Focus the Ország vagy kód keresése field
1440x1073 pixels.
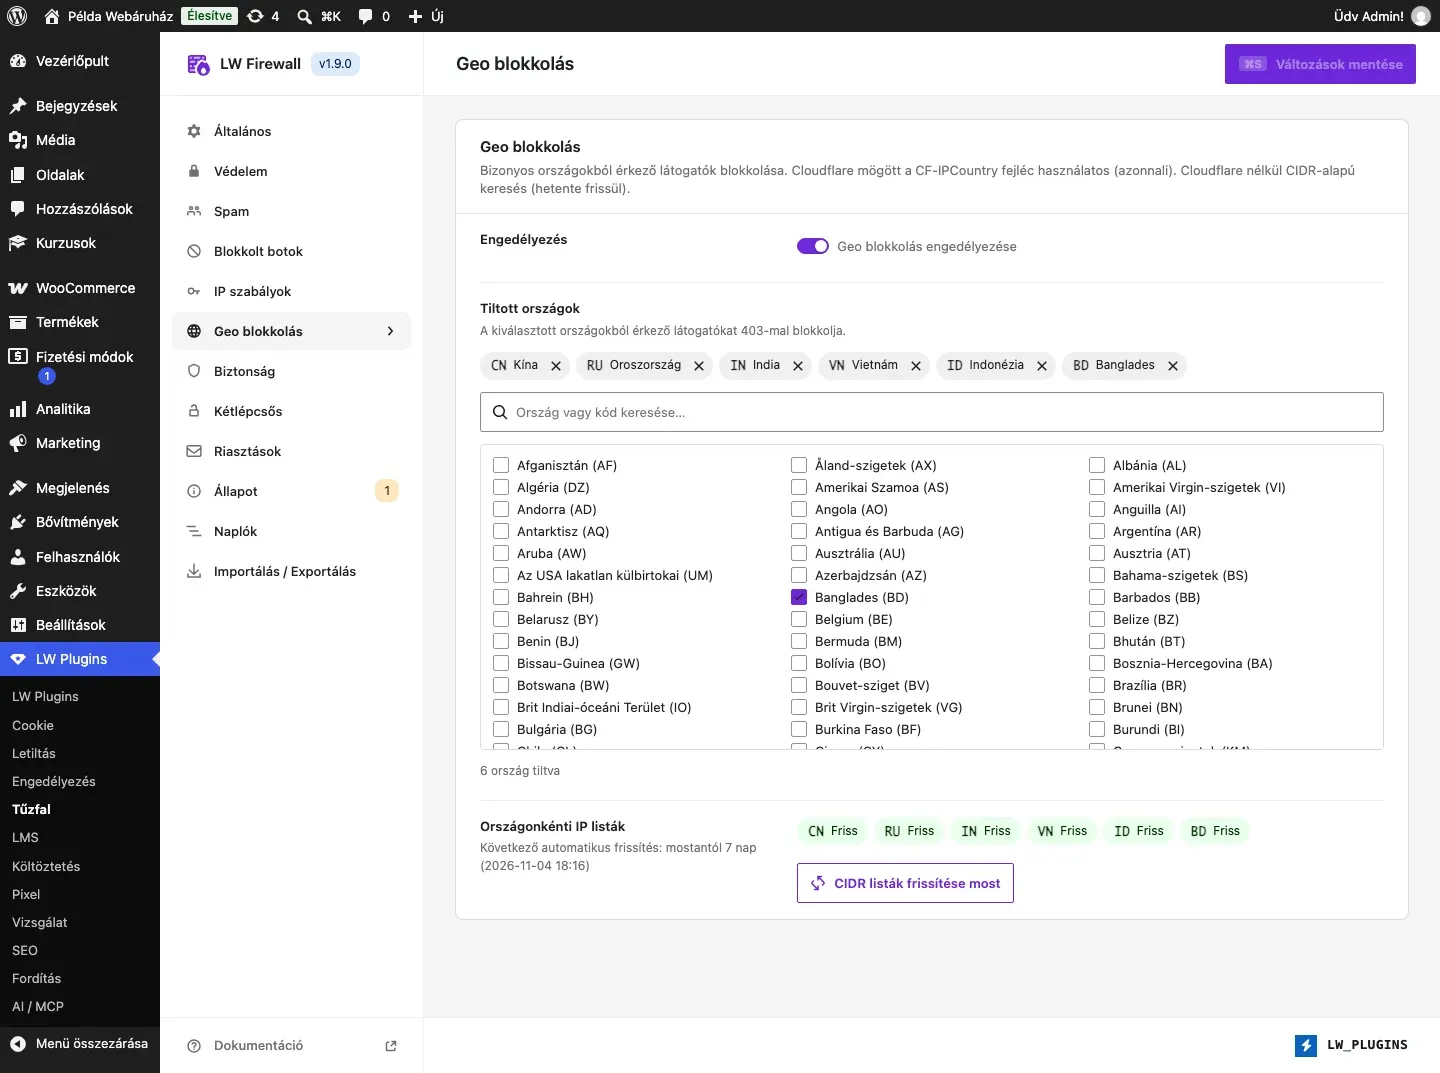932,412
